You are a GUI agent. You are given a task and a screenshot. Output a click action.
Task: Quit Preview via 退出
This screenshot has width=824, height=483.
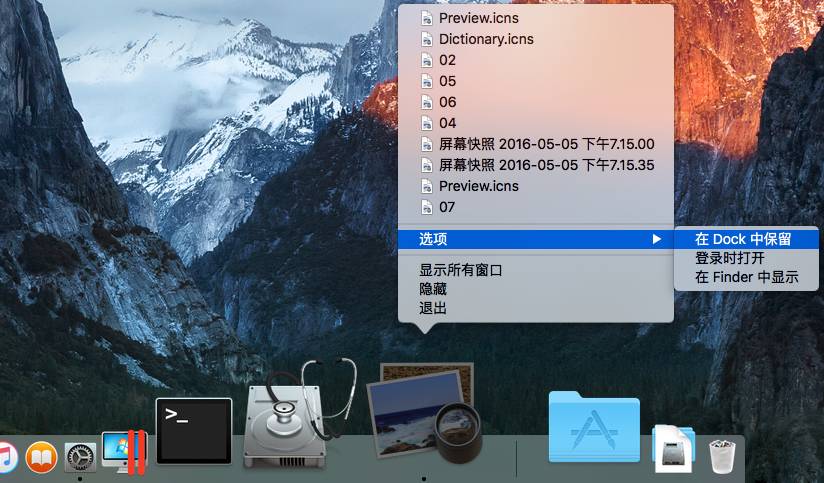pyautogui.click(x=433, y=308)
